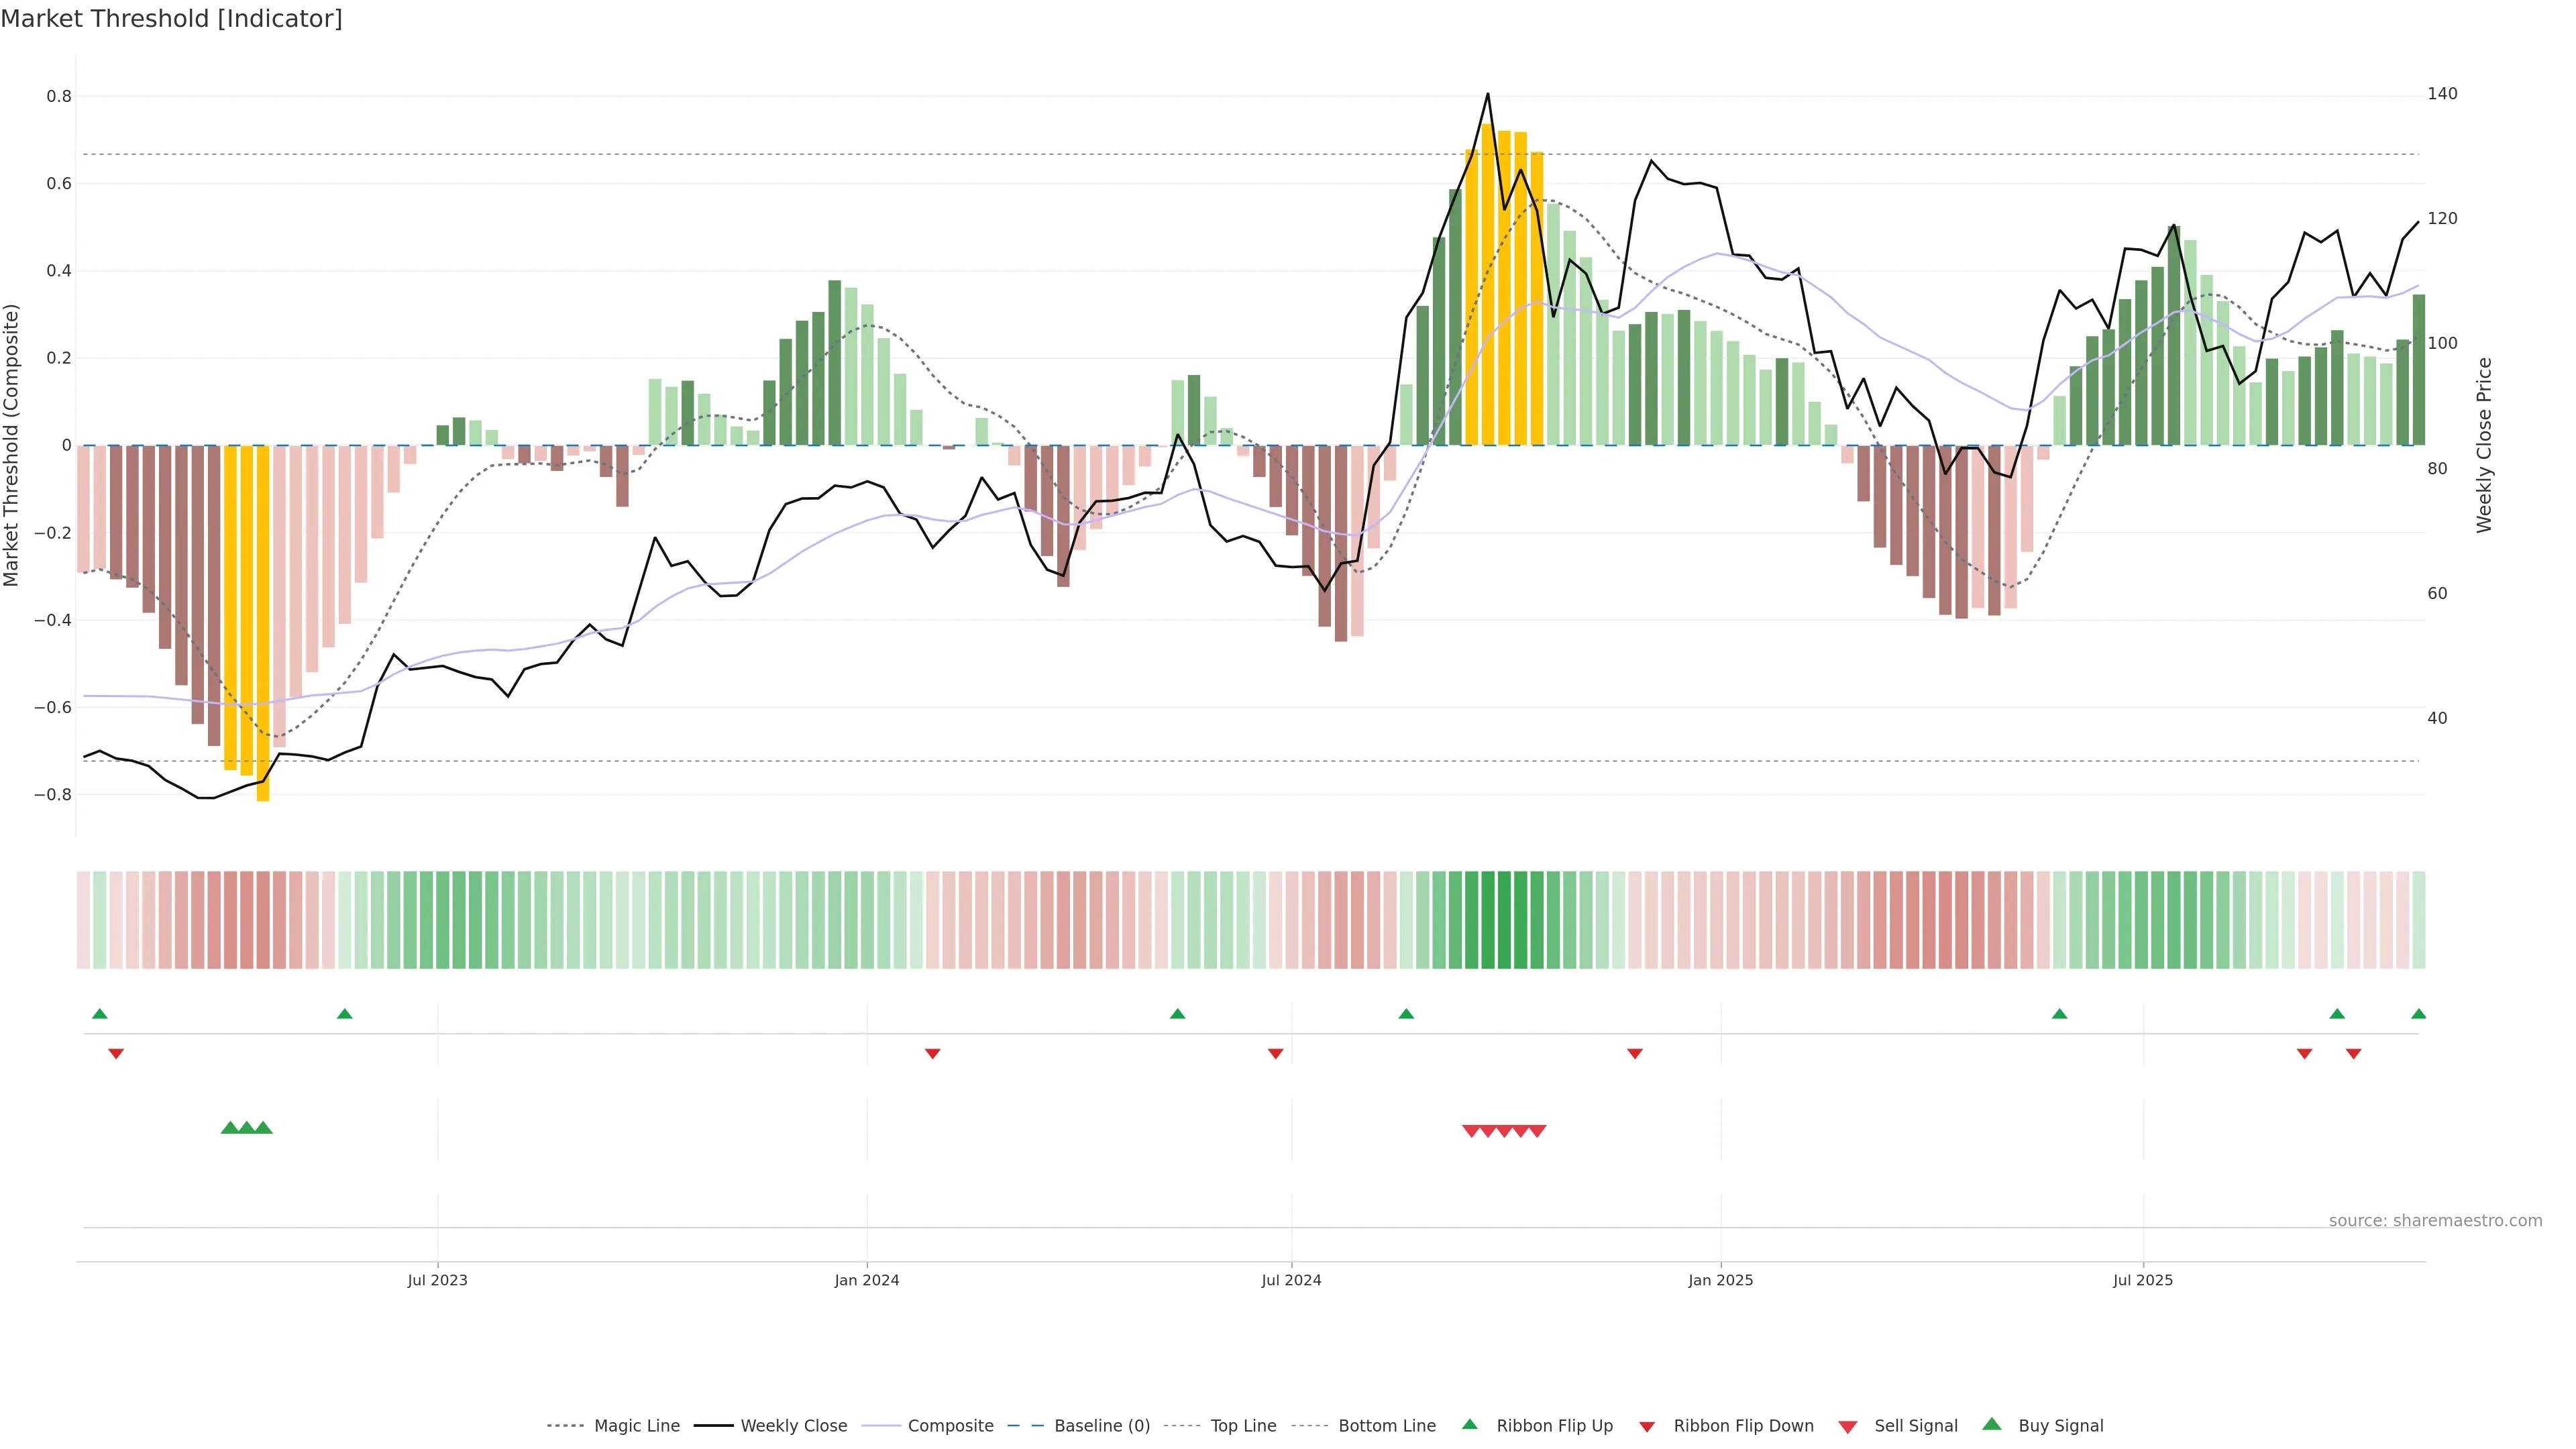This screenshot has width=2576, height=1449.
Task: Click the Market Threshold [Indicator] title
Action: 171,19
